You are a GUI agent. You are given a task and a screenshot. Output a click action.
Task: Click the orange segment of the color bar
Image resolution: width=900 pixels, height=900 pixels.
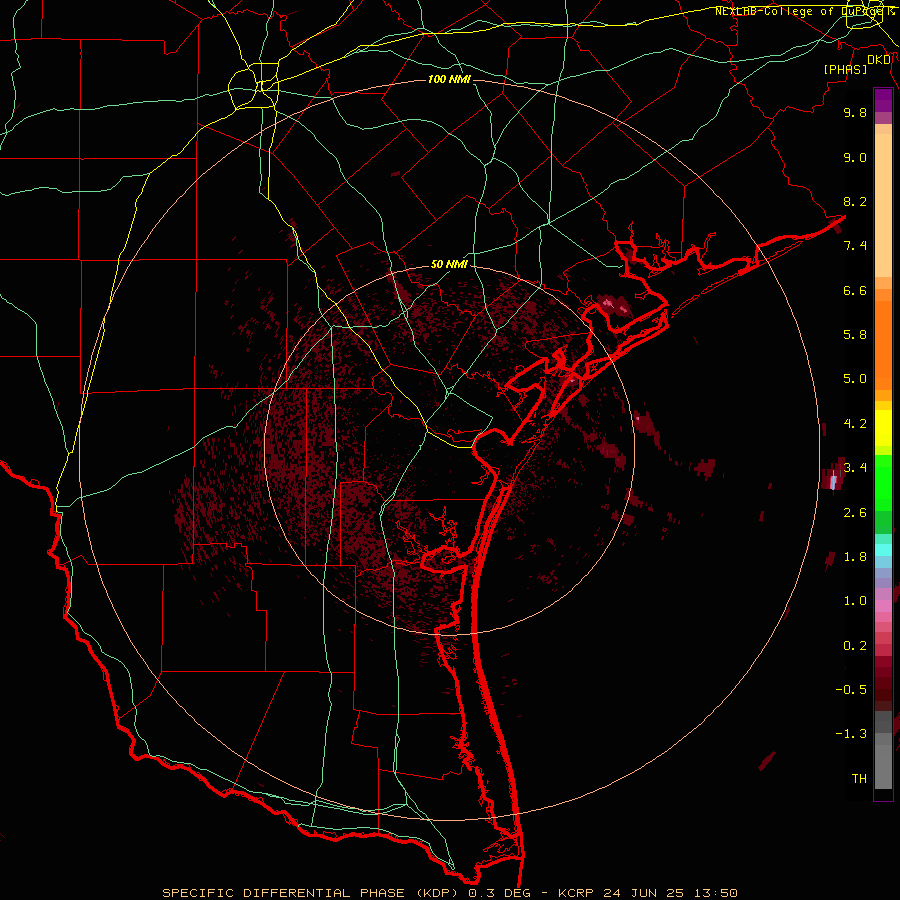883,345
